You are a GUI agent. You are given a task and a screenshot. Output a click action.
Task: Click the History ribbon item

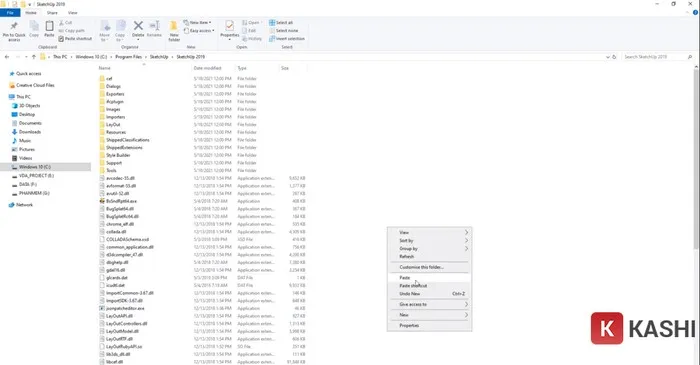[252, 38]
